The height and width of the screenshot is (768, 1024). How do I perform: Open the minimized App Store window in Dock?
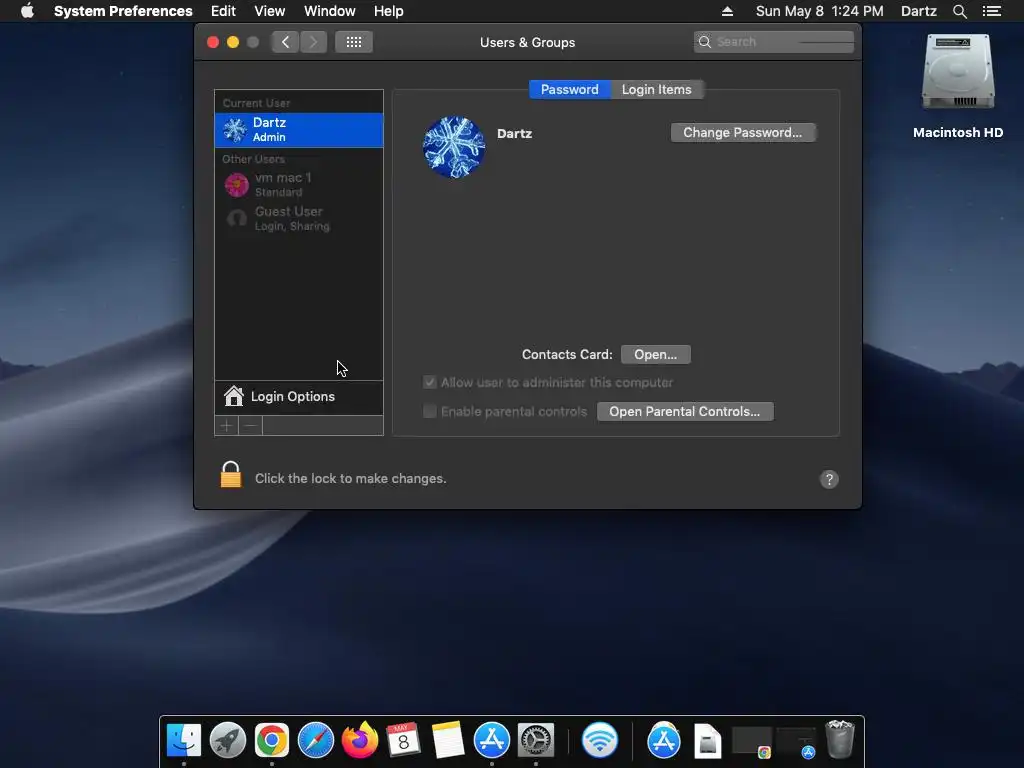796,743
